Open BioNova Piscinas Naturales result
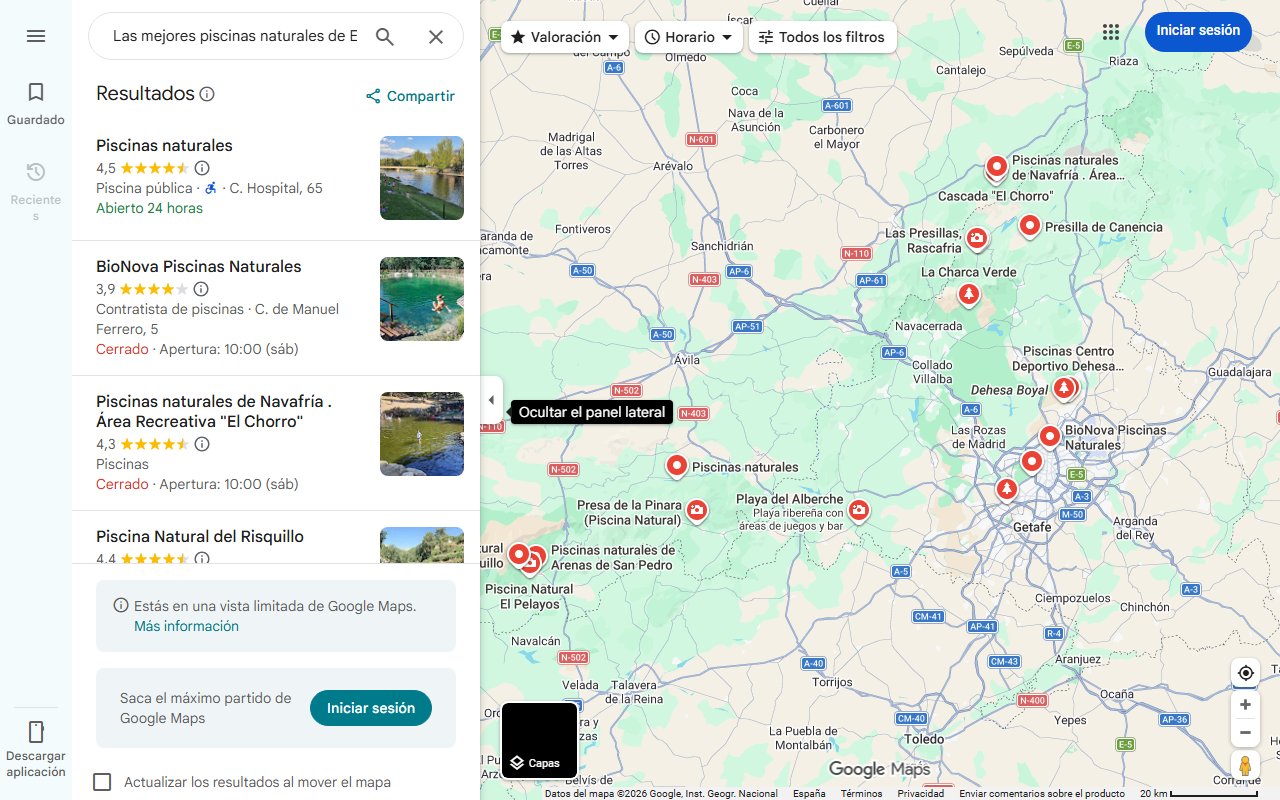 pyautogui.click(x=198, y=267)
